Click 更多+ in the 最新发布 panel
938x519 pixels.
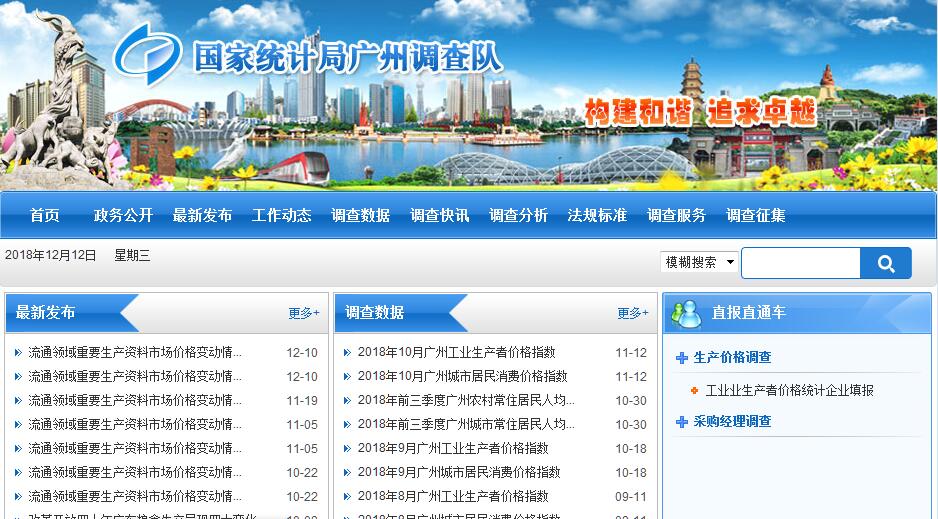click(303, 313)
